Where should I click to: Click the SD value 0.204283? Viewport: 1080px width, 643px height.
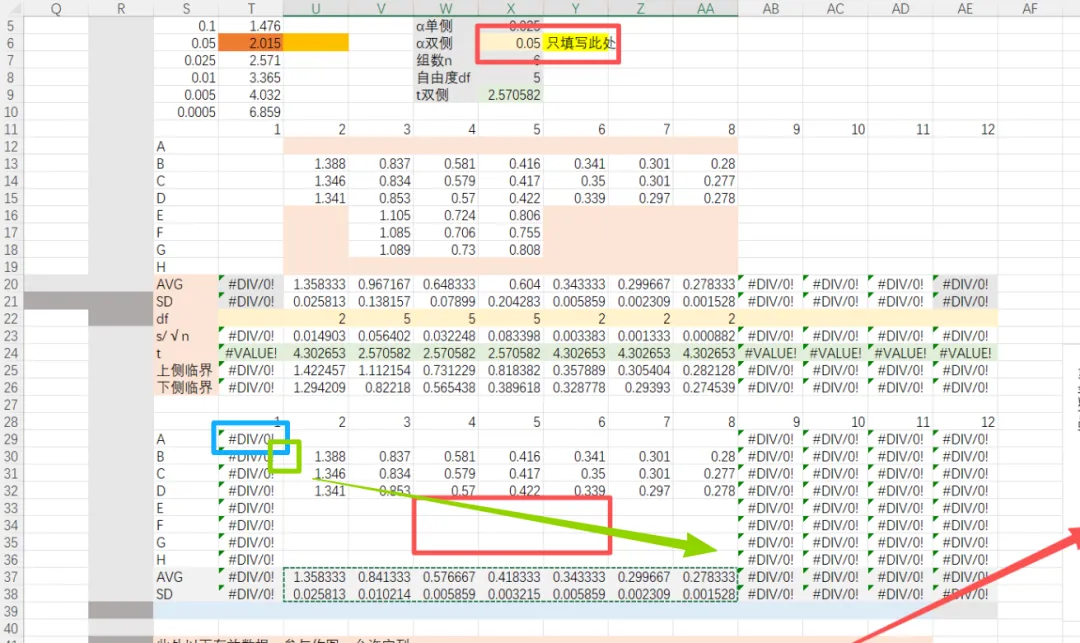click(x=510, y=302)
